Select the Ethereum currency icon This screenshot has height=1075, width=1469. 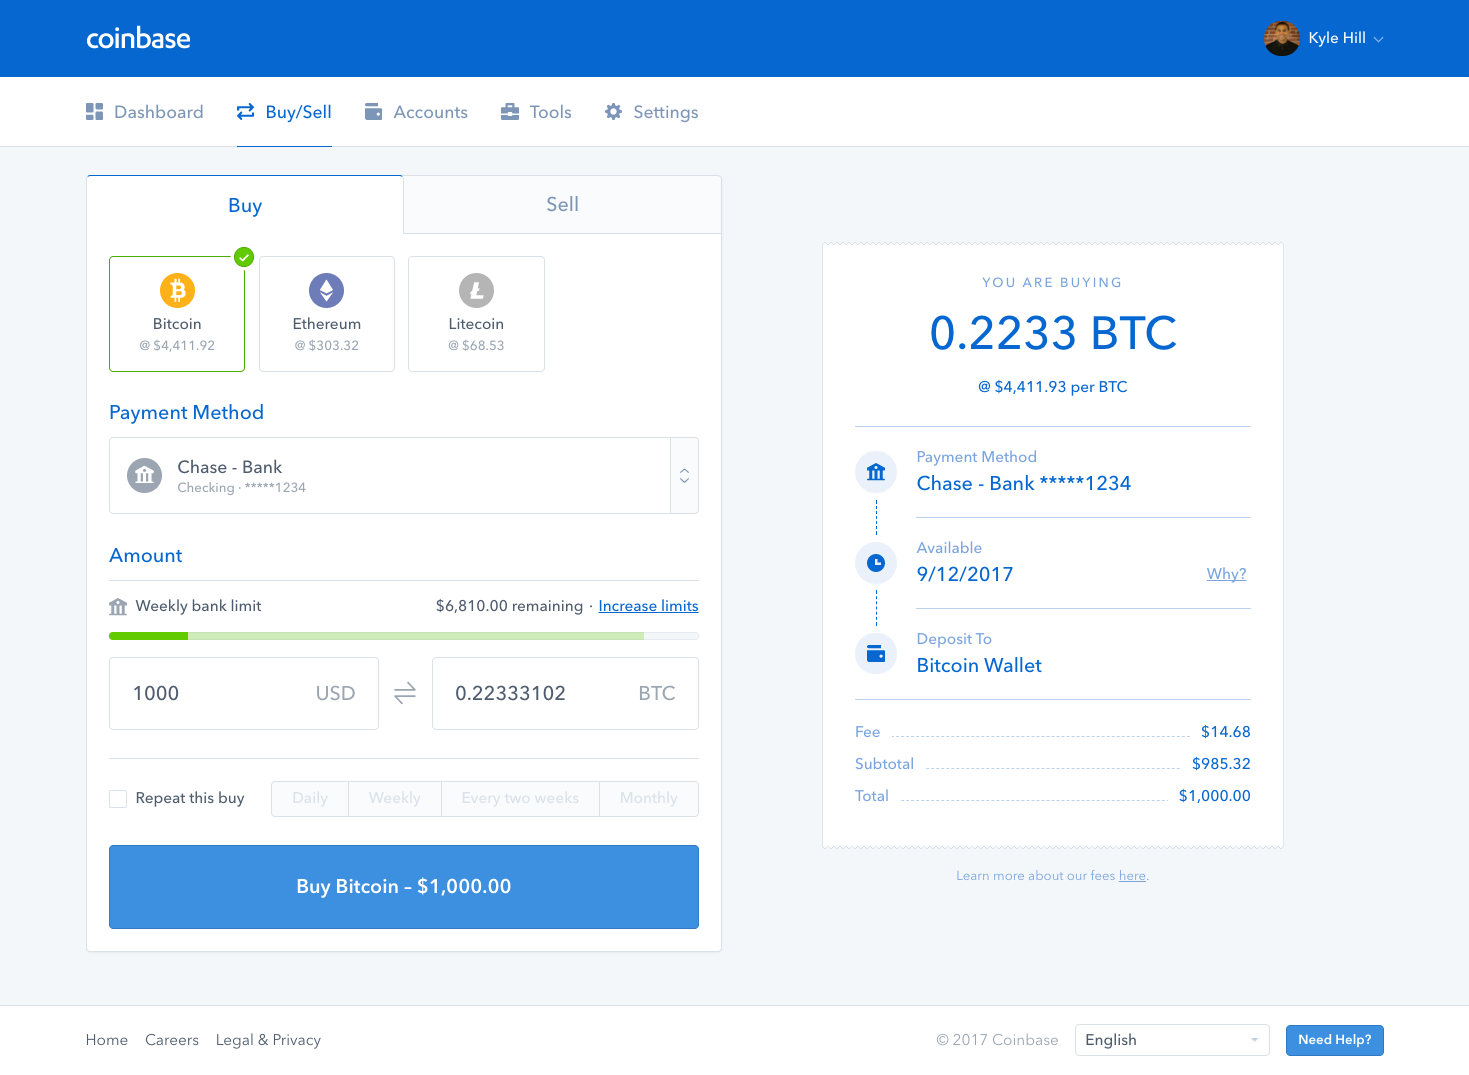327,291
